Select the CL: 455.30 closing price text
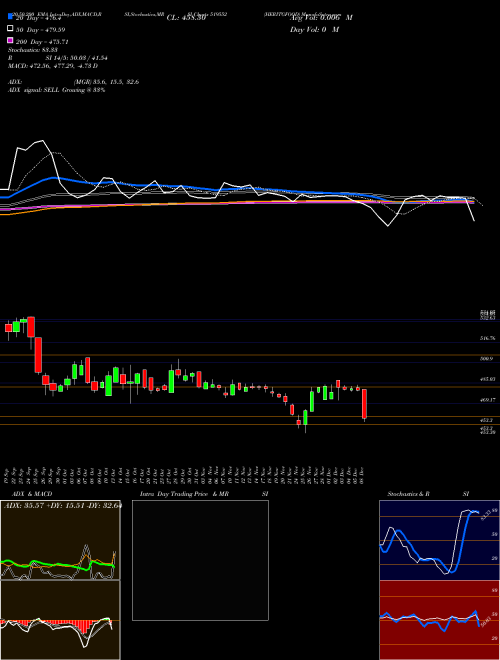Screen dimensions: 500x660 pyautogui.click(x=186, y=18)
